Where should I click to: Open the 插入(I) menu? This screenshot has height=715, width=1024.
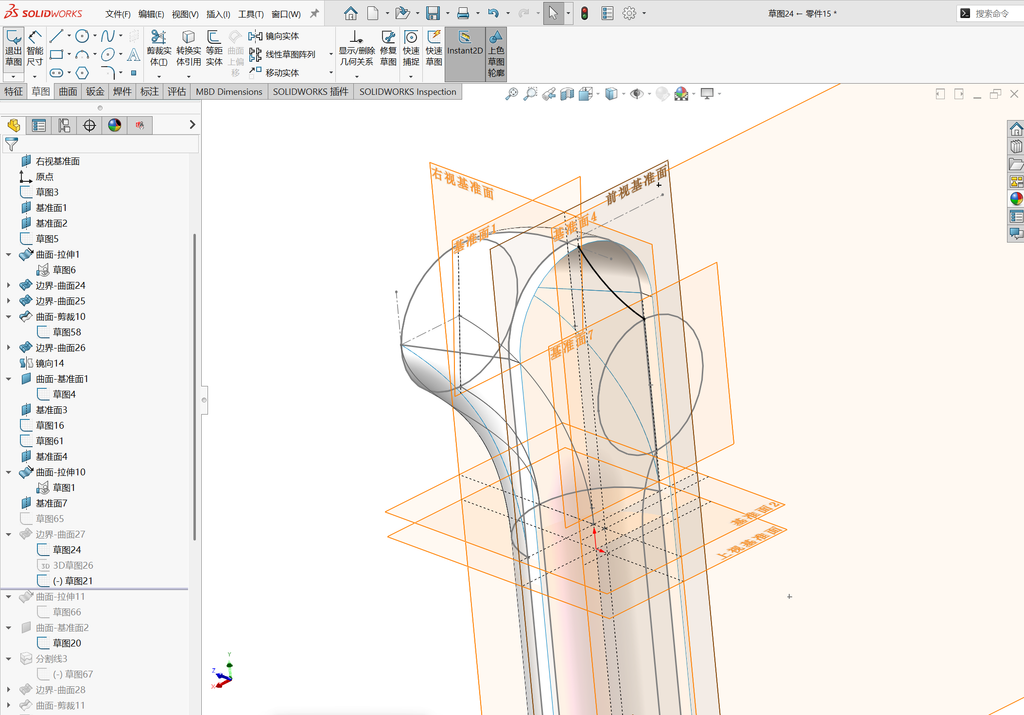218,14
